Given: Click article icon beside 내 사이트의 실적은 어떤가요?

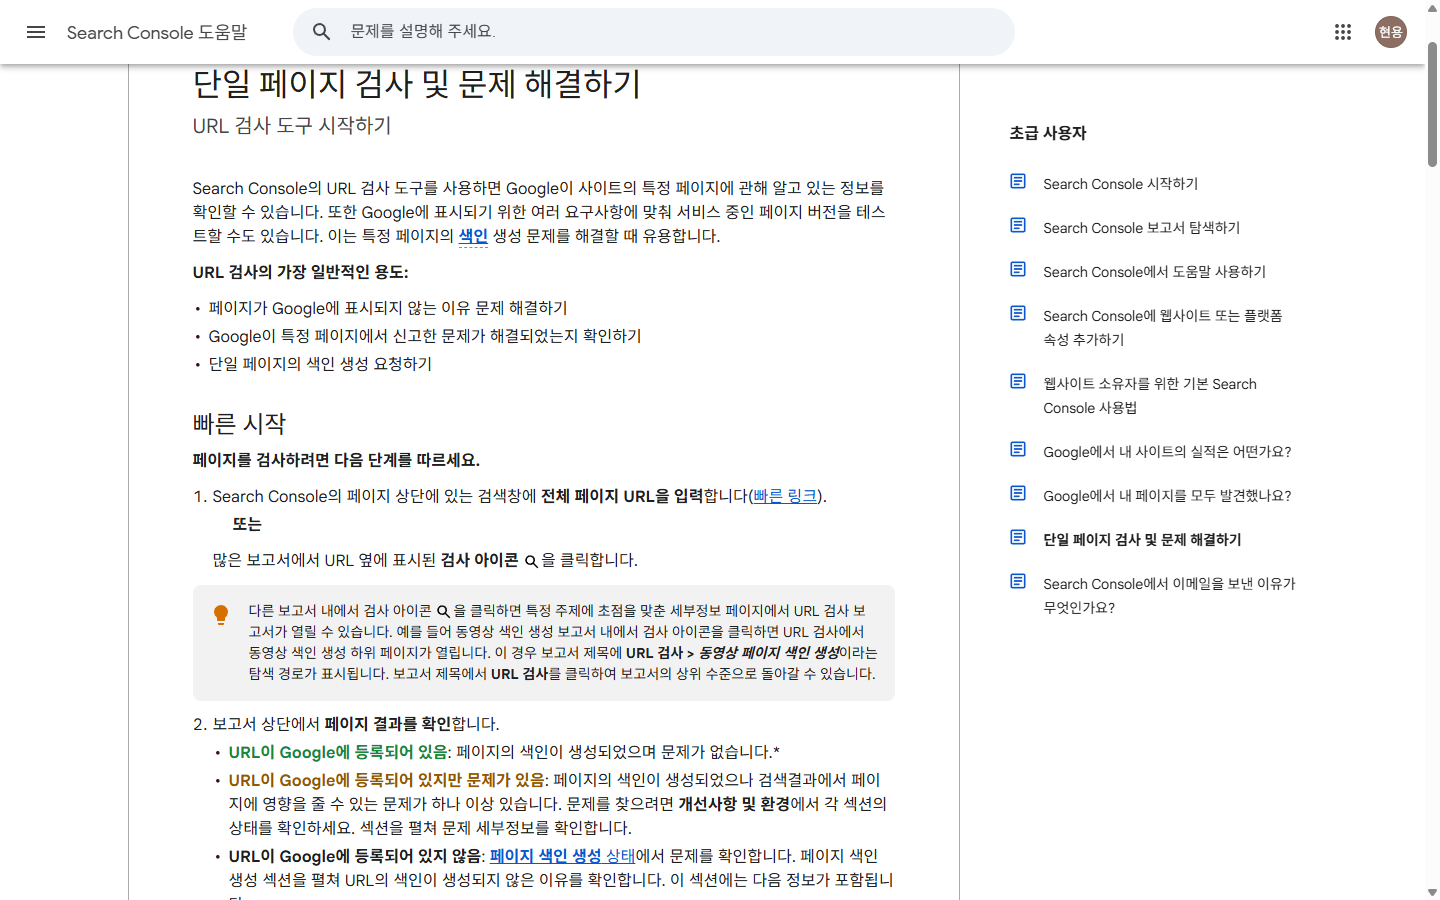Looking at the screenshot, I should (x=1018, y=449).
